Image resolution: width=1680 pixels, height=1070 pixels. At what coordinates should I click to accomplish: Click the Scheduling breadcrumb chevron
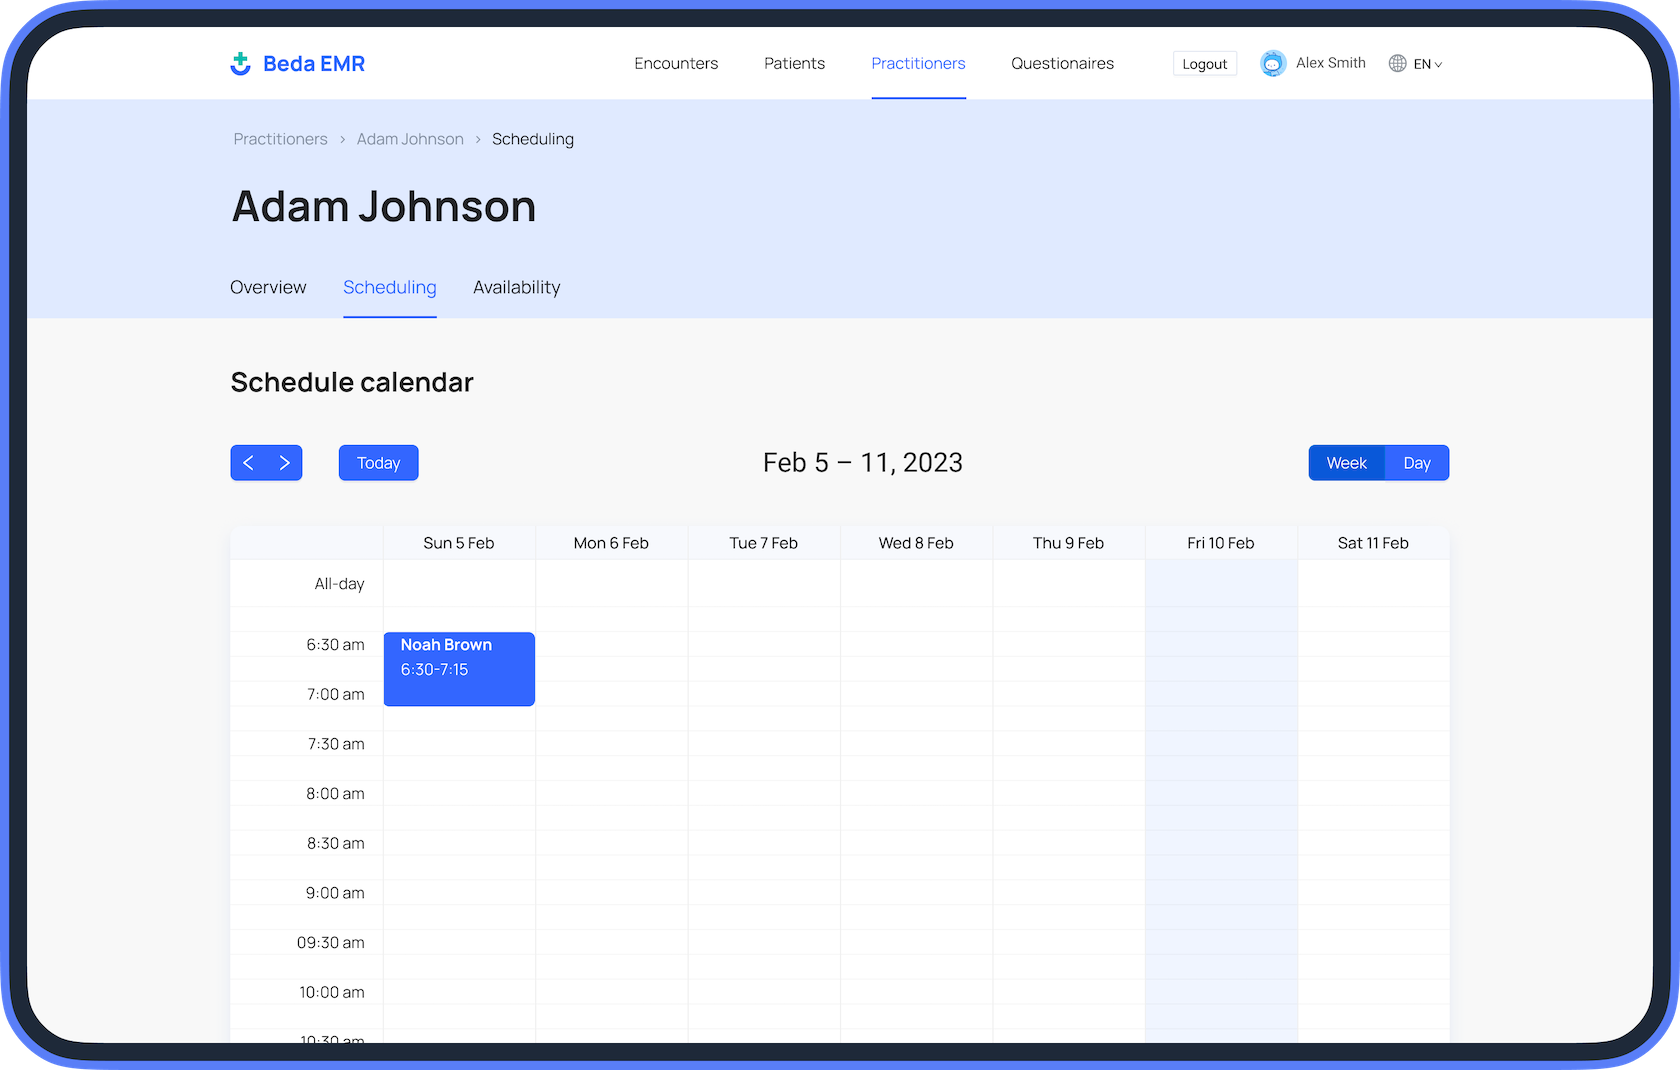pyautogui.click(x=478, y=139)
